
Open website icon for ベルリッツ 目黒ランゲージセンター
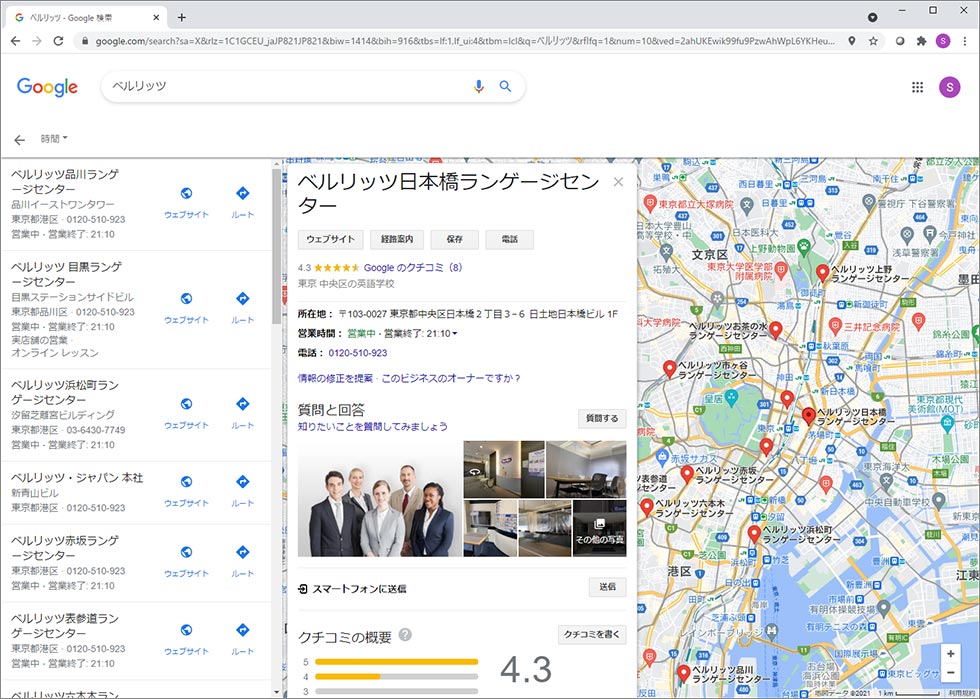[186, 298]
